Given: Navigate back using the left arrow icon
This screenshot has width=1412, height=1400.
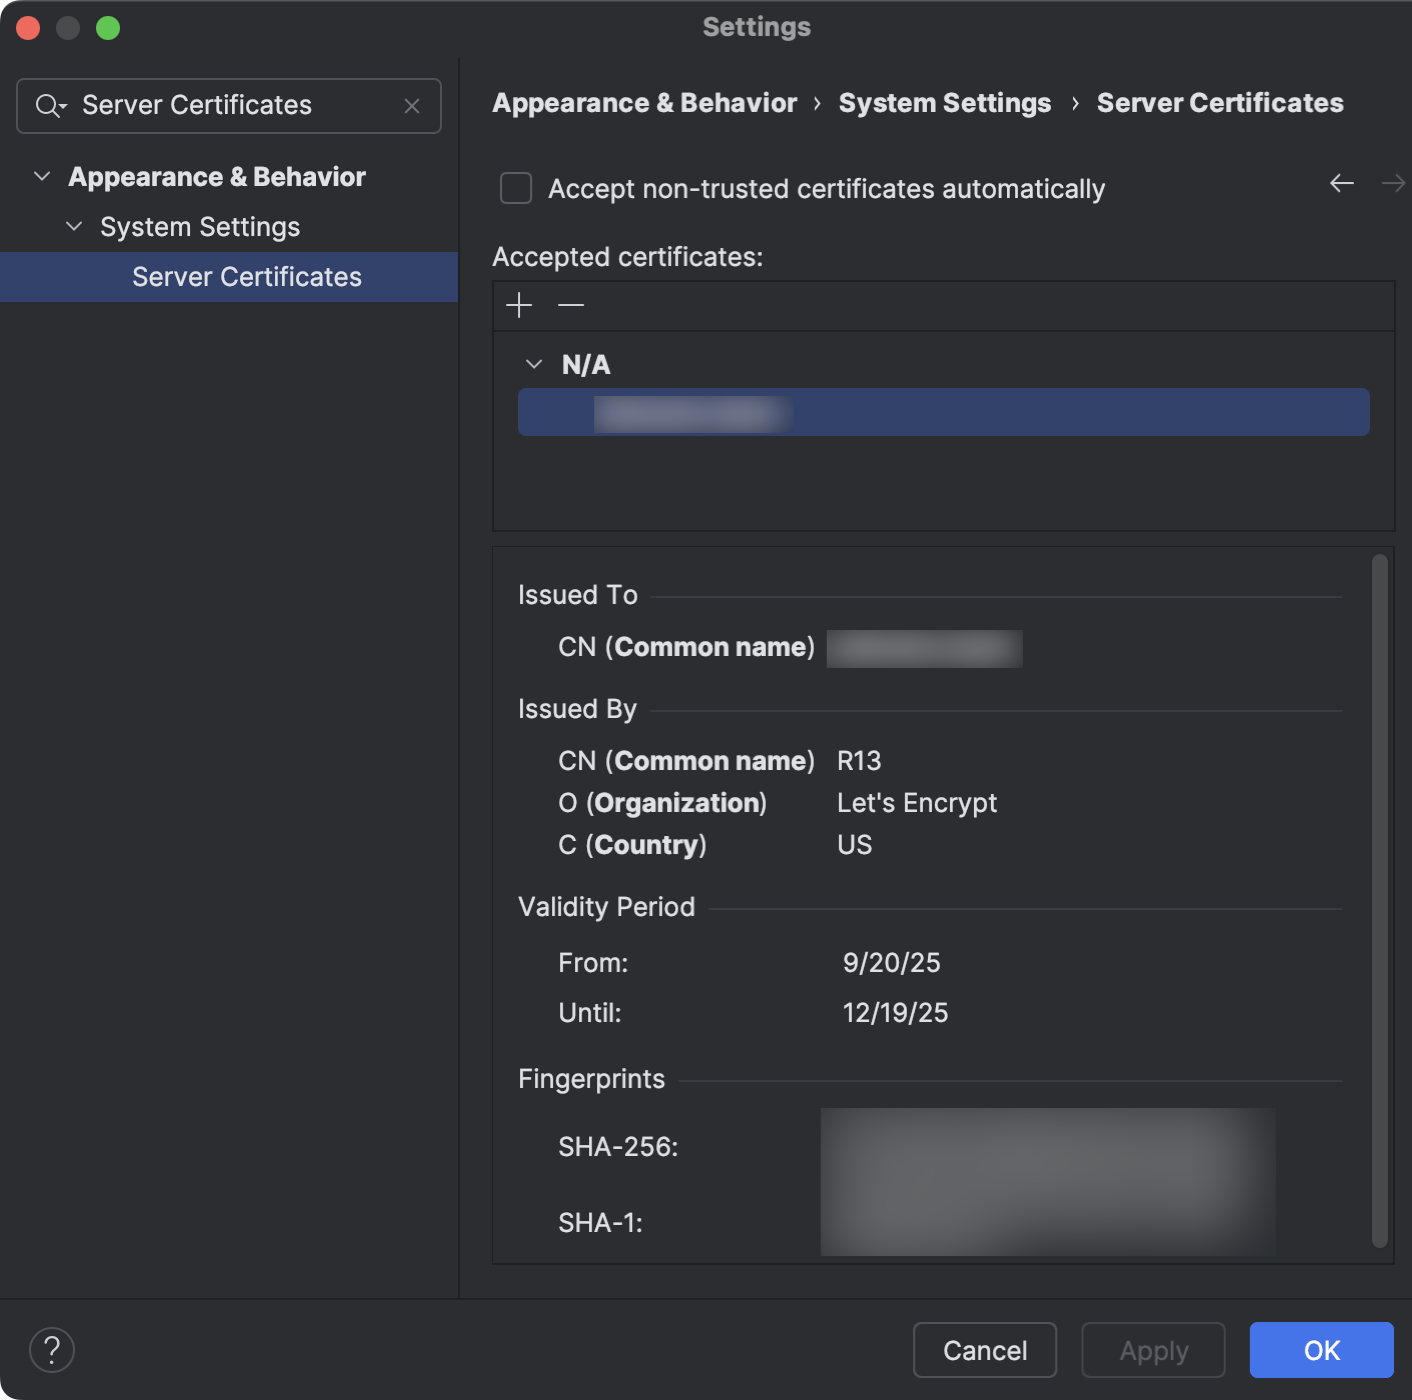Looking at the screenshot, I should pos(1341,183).
